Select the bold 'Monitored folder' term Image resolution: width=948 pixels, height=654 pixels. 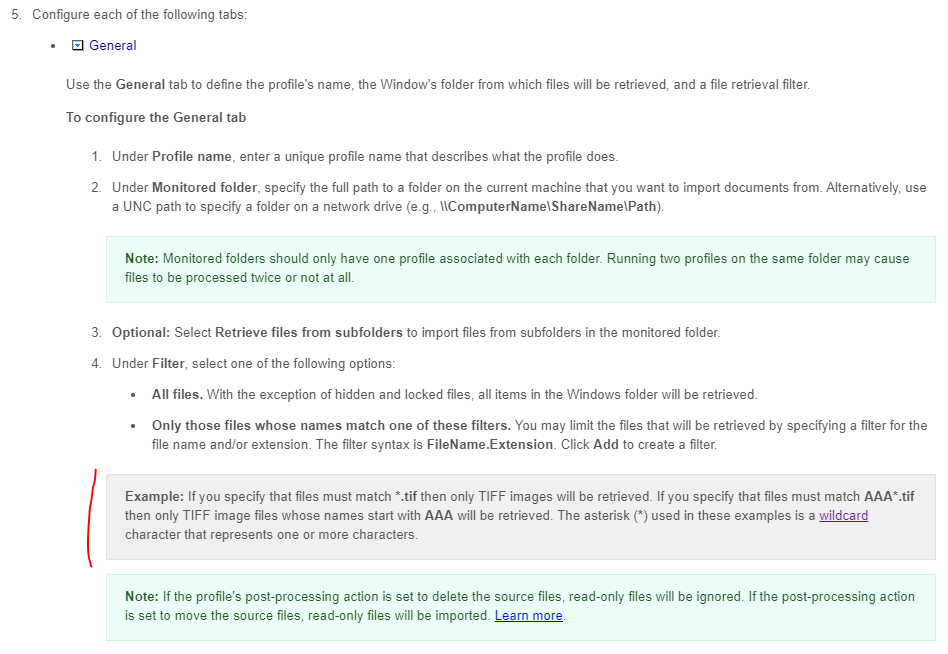pos(204,187)
